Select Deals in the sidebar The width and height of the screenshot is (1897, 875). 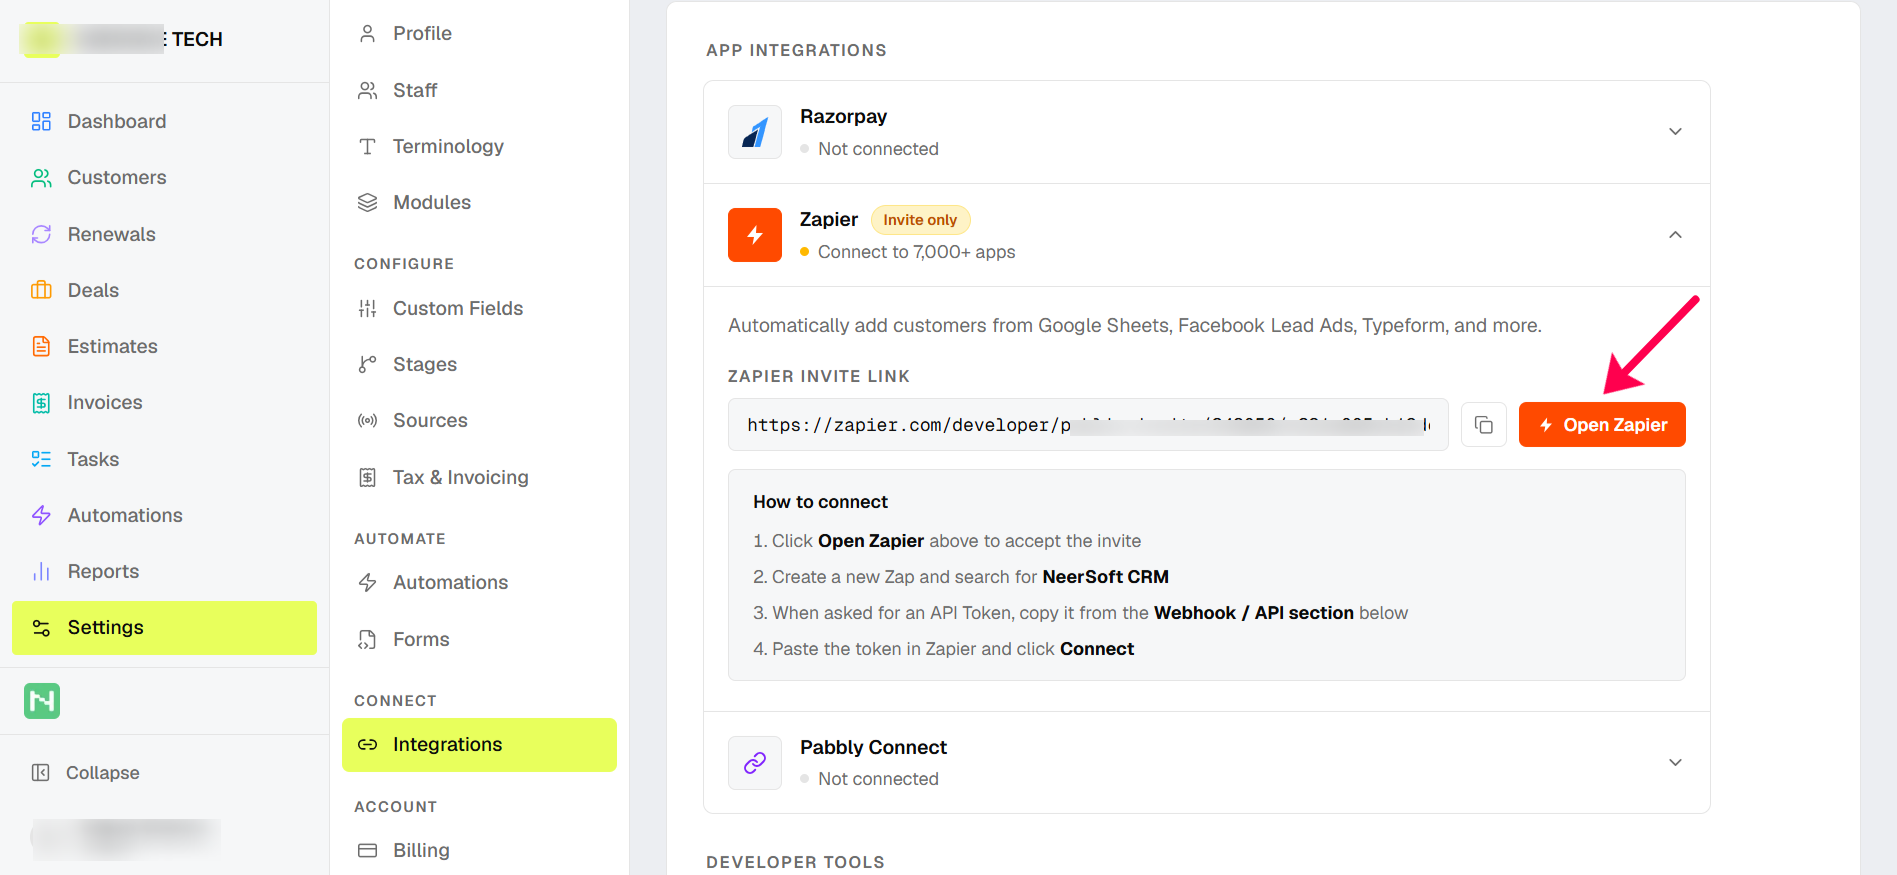click(x=164, y=290)
